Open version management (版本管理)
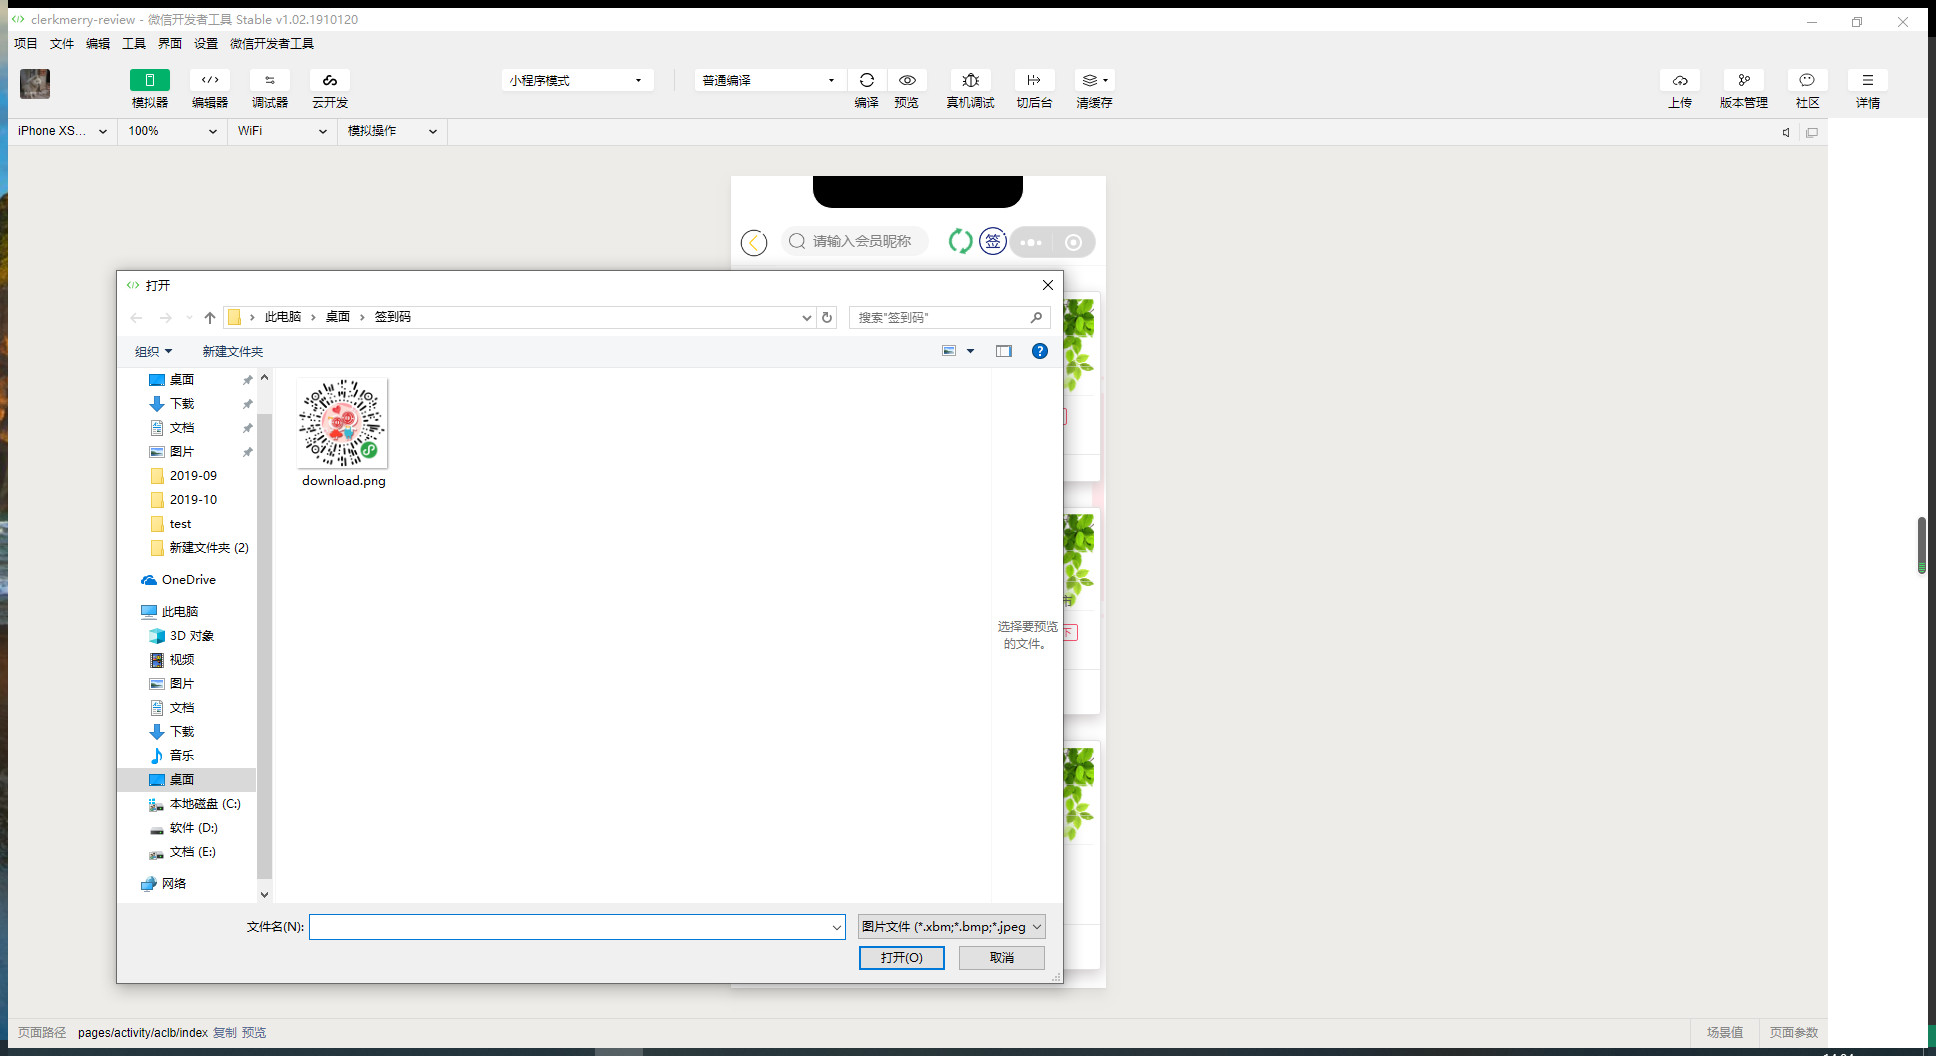The height and width of the screenshot is (1056, 1936). 1744,80
